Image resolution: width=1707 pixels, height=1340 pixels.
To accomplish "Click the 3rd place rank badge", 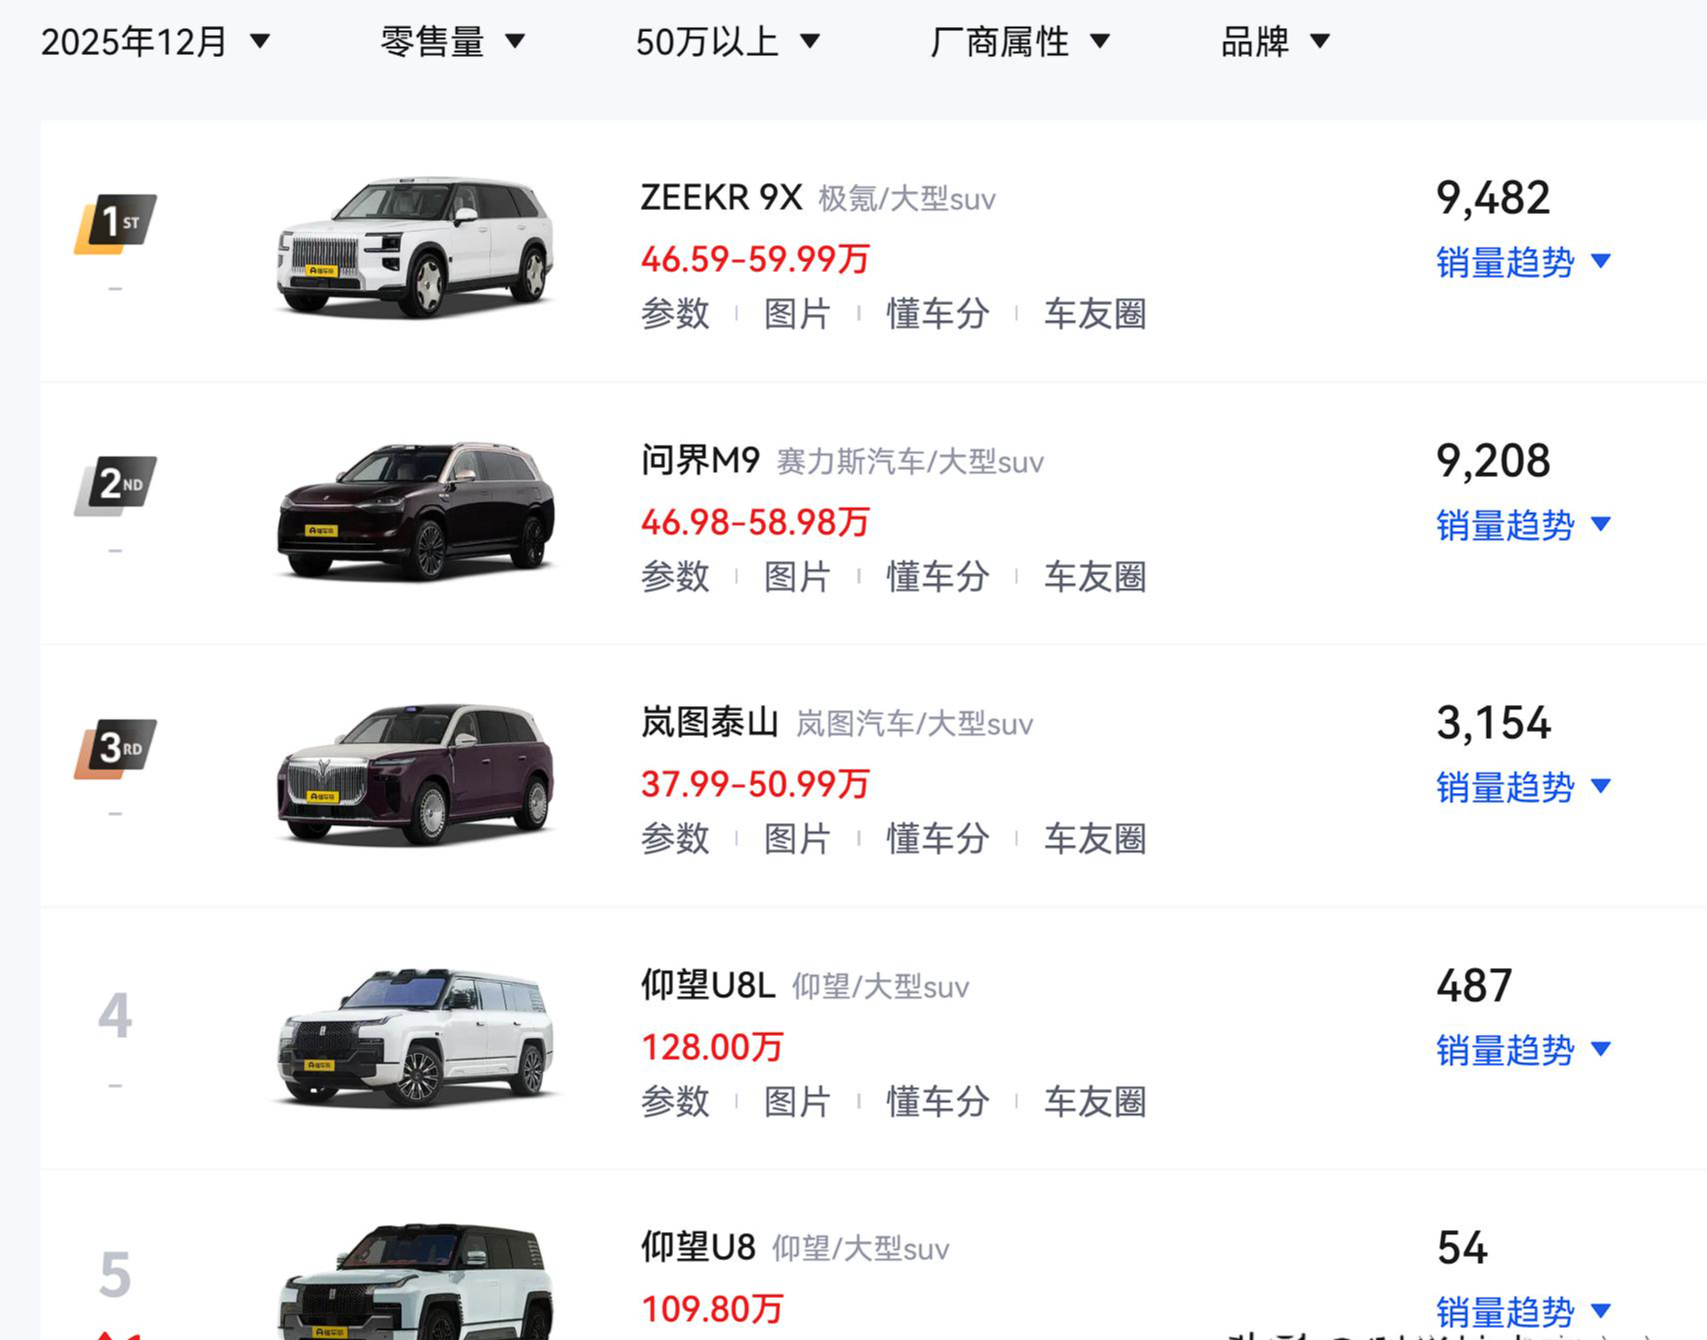I will tap(116, 748).
